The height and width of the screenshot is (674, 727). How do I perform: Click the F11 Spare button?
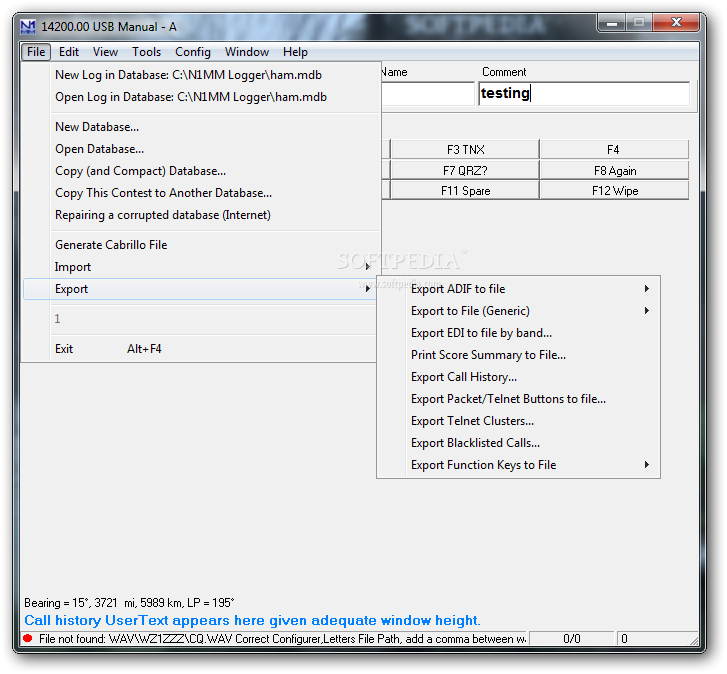point(465,191)
